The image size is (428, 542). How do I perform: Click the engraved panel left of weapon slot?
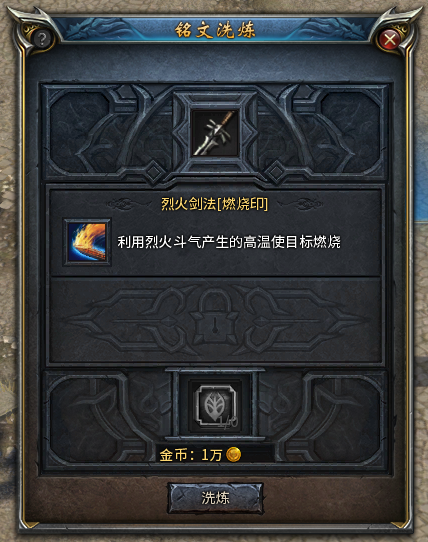tap(109, 133)
